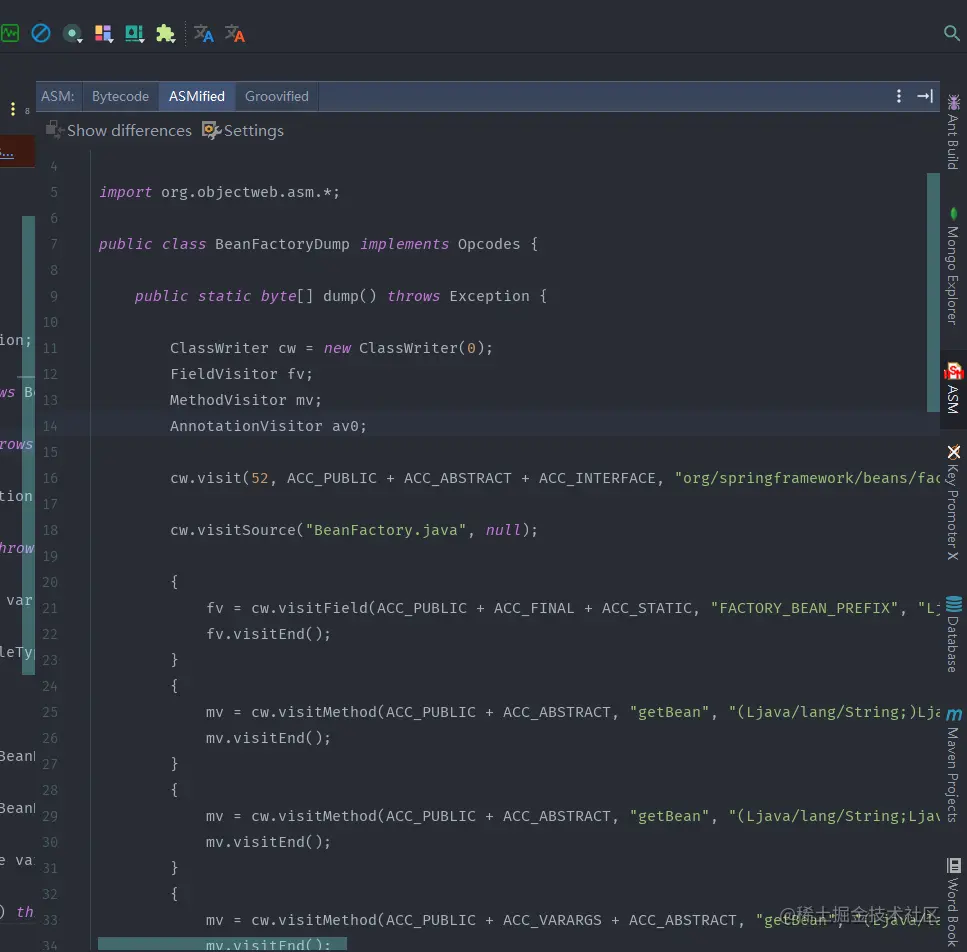
Task: Click the search magnifier icon
Action: tap(952, 32)
